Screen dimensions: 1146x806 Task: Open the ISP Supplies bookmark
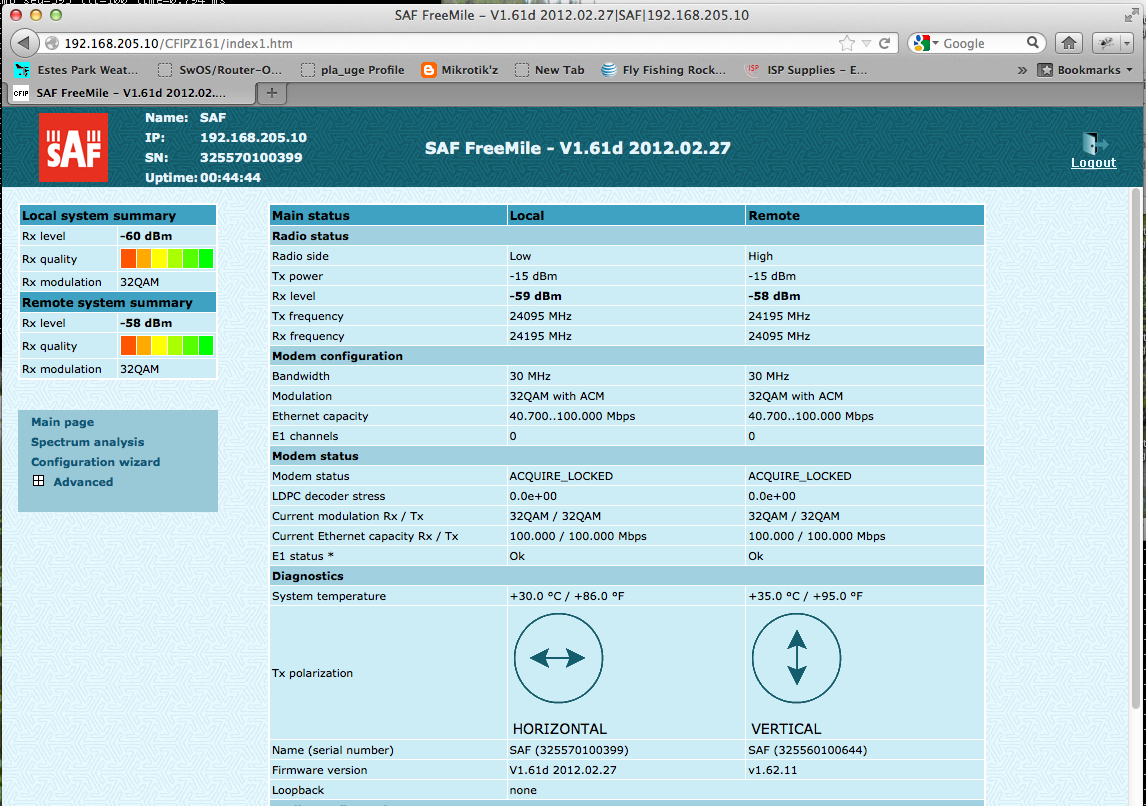pyautogui.click(x=806, y=70)
